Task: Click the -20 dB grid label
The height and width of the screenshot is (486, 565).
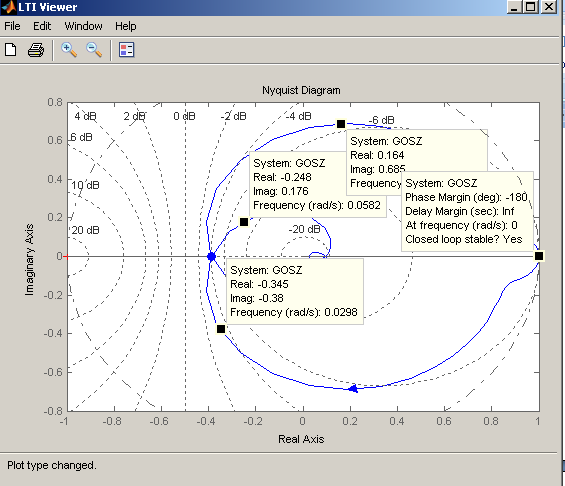Action: coord(304,229)
